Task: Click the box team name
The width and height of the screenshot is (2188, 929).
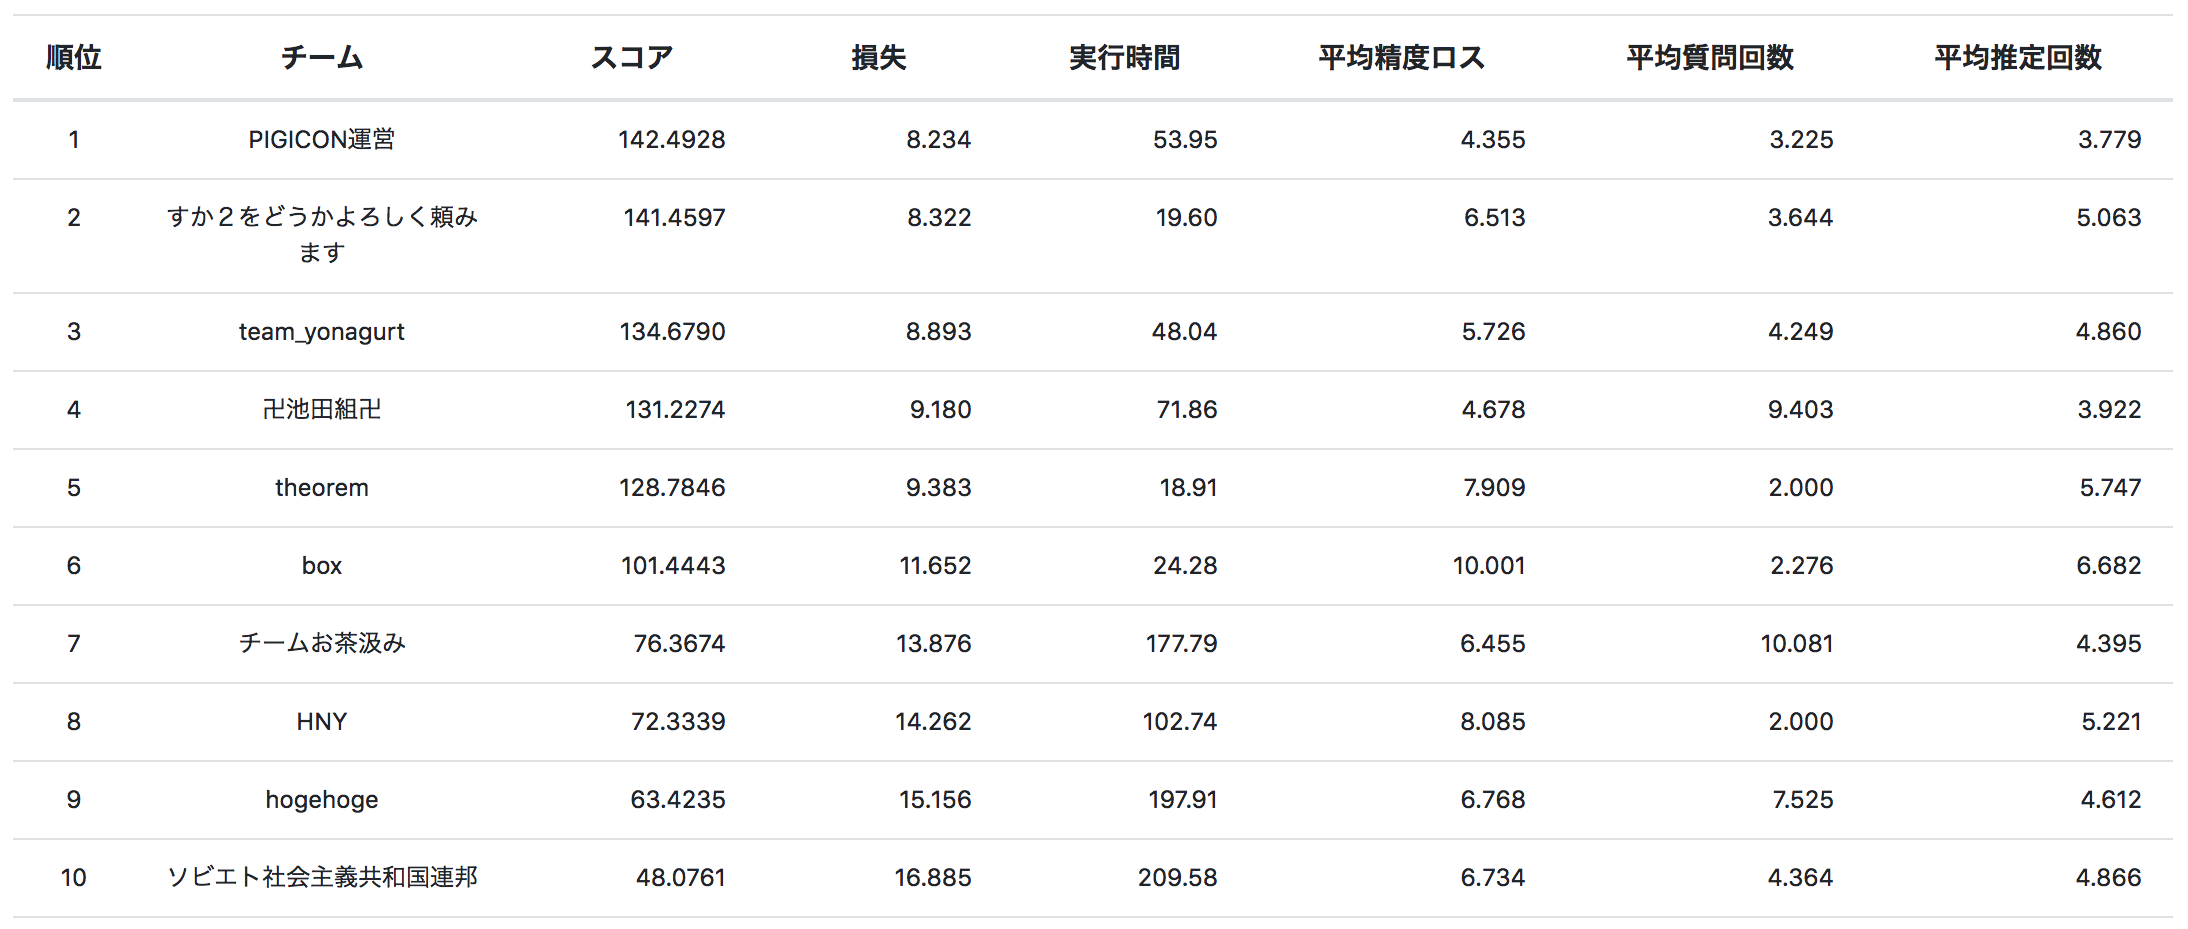Action: point(321,566)
